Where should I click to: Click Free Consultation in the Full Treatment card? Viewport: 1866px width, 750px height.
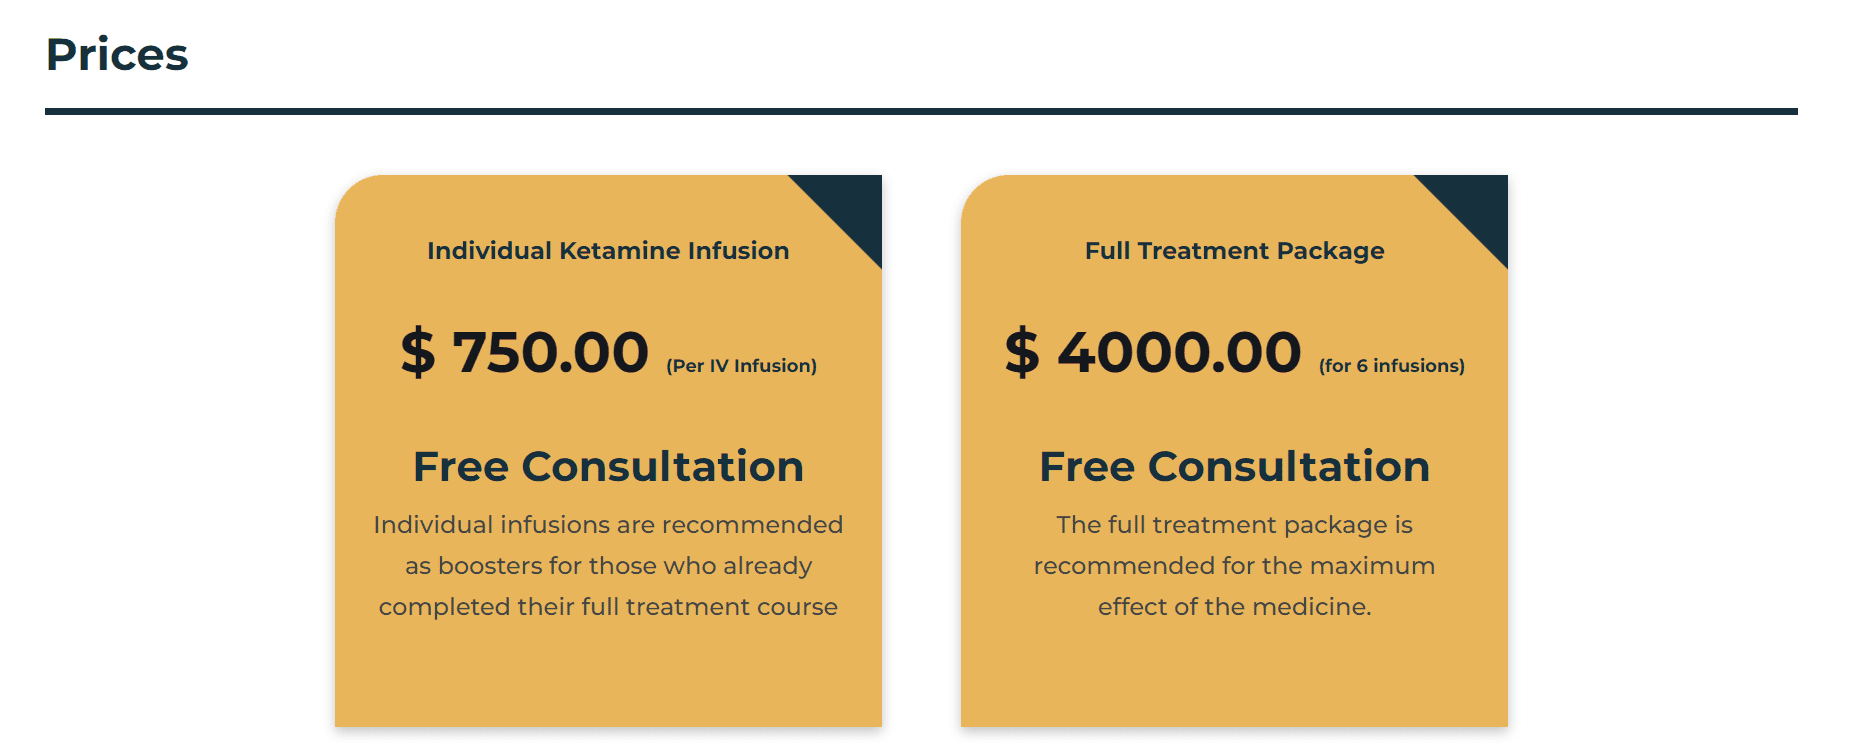(x=1234, y=466)
